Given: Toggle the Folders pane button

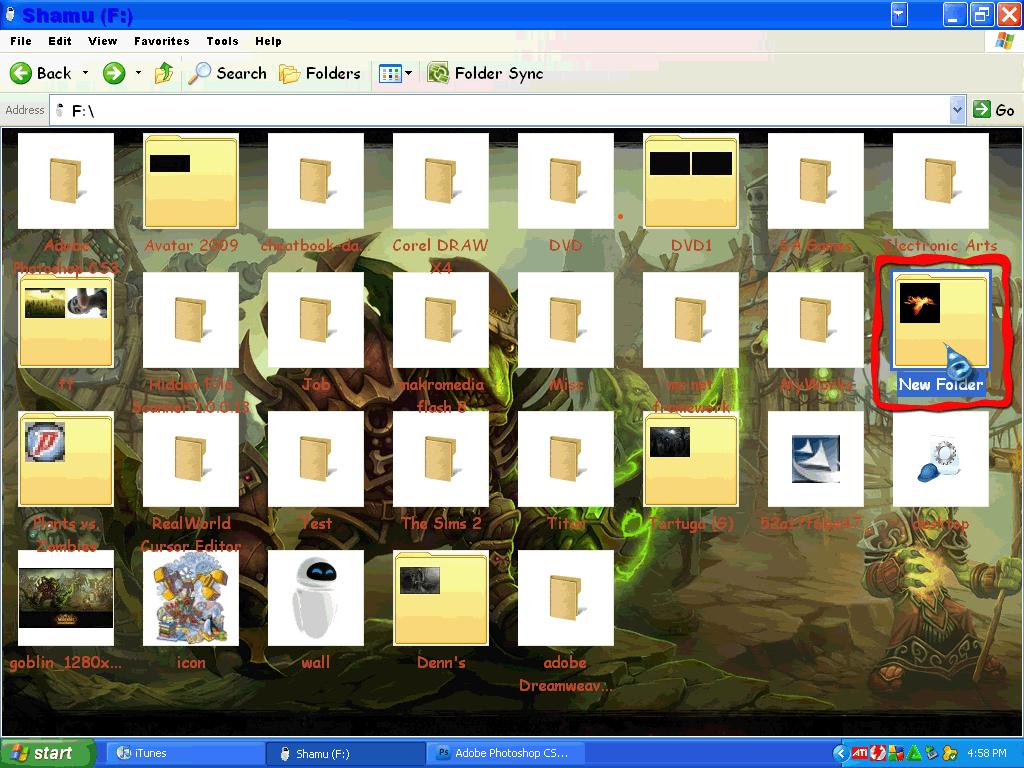Looking at the screenshot, I should (319, 73).
